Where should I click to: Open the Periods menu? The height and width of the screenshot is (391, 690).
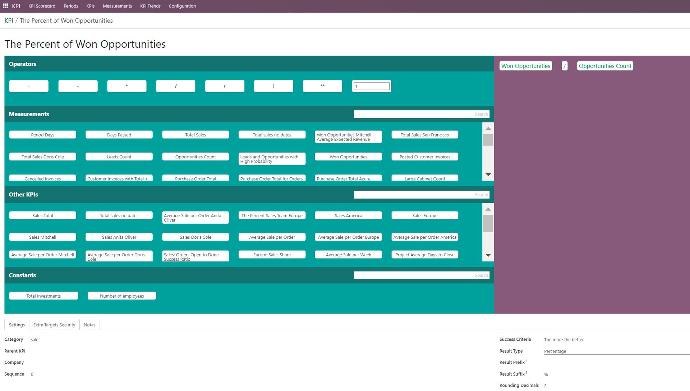(x=71, y=6)
